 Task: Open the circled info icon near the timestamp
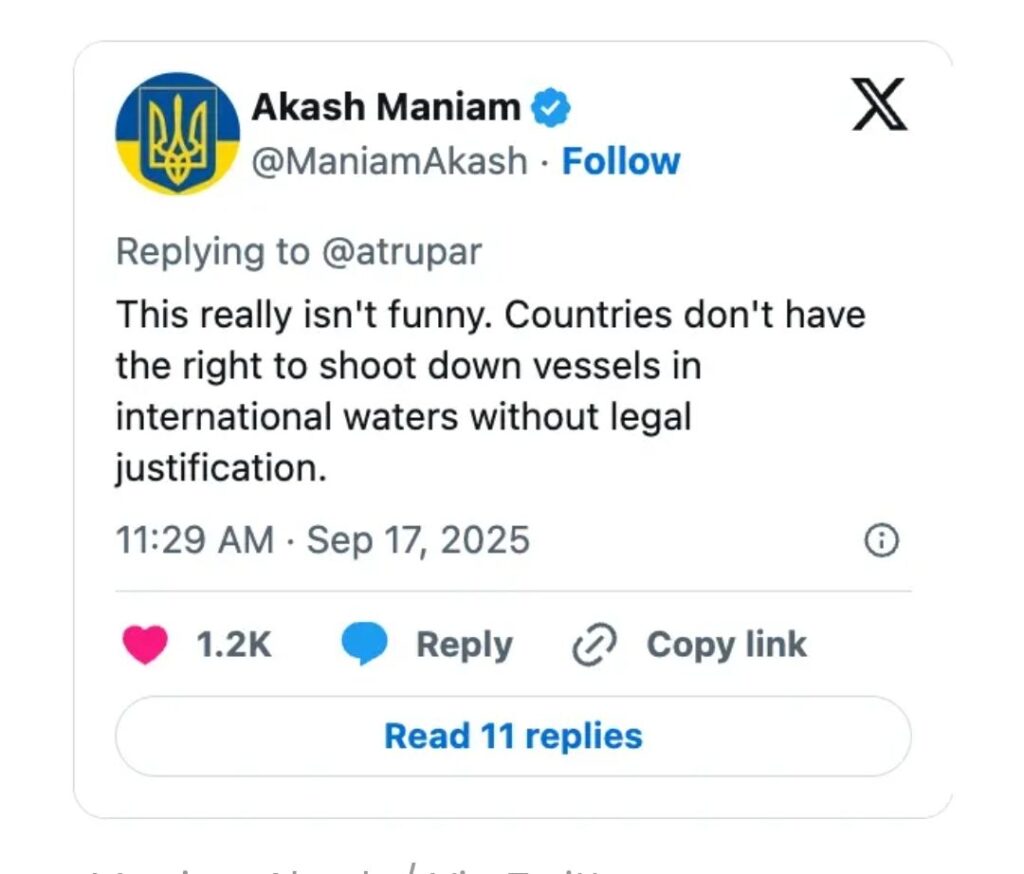pos(882,540)
